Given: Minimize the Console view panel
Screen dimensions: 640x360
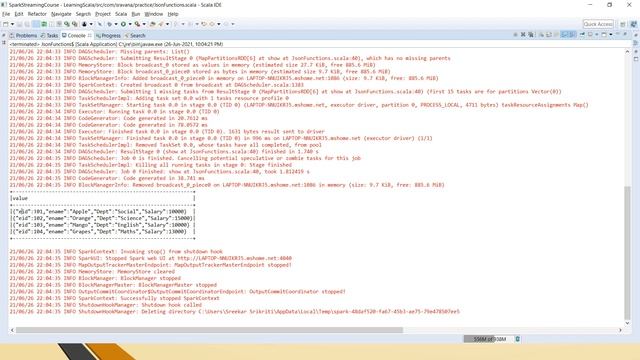Looking at the screenshot, I should click(x=618, y=34).
